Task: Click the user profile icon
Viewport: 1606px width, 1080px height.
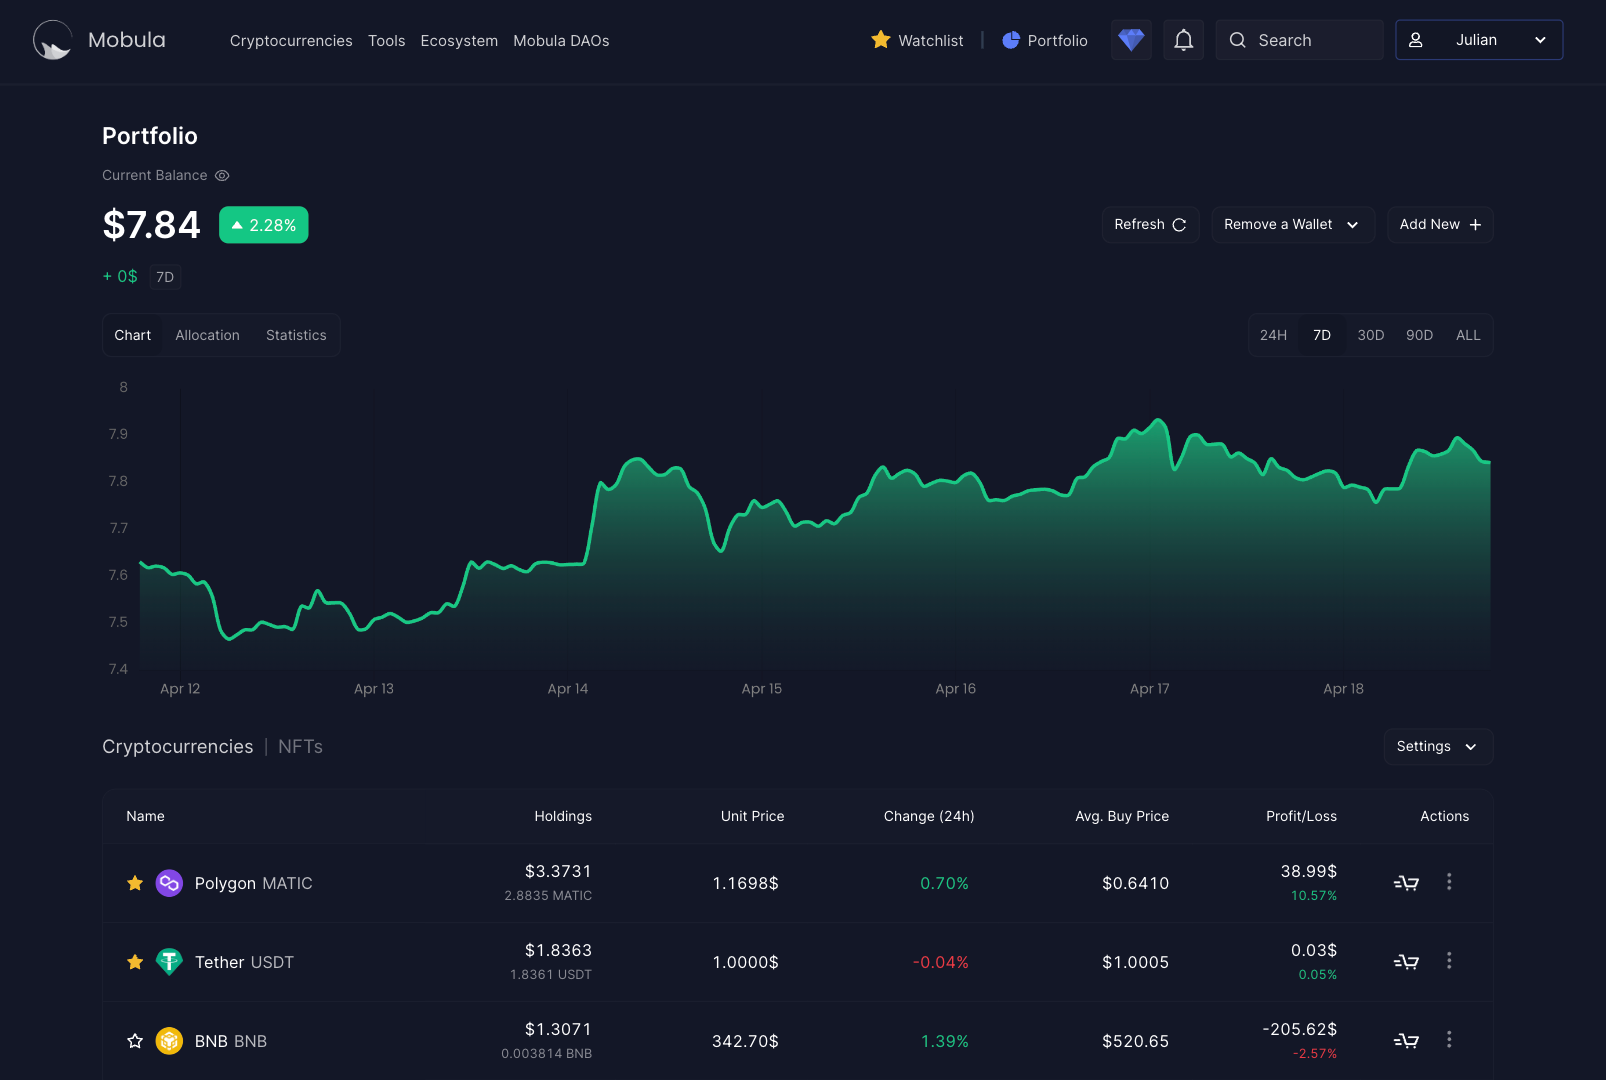Action: click(1416, 40)
